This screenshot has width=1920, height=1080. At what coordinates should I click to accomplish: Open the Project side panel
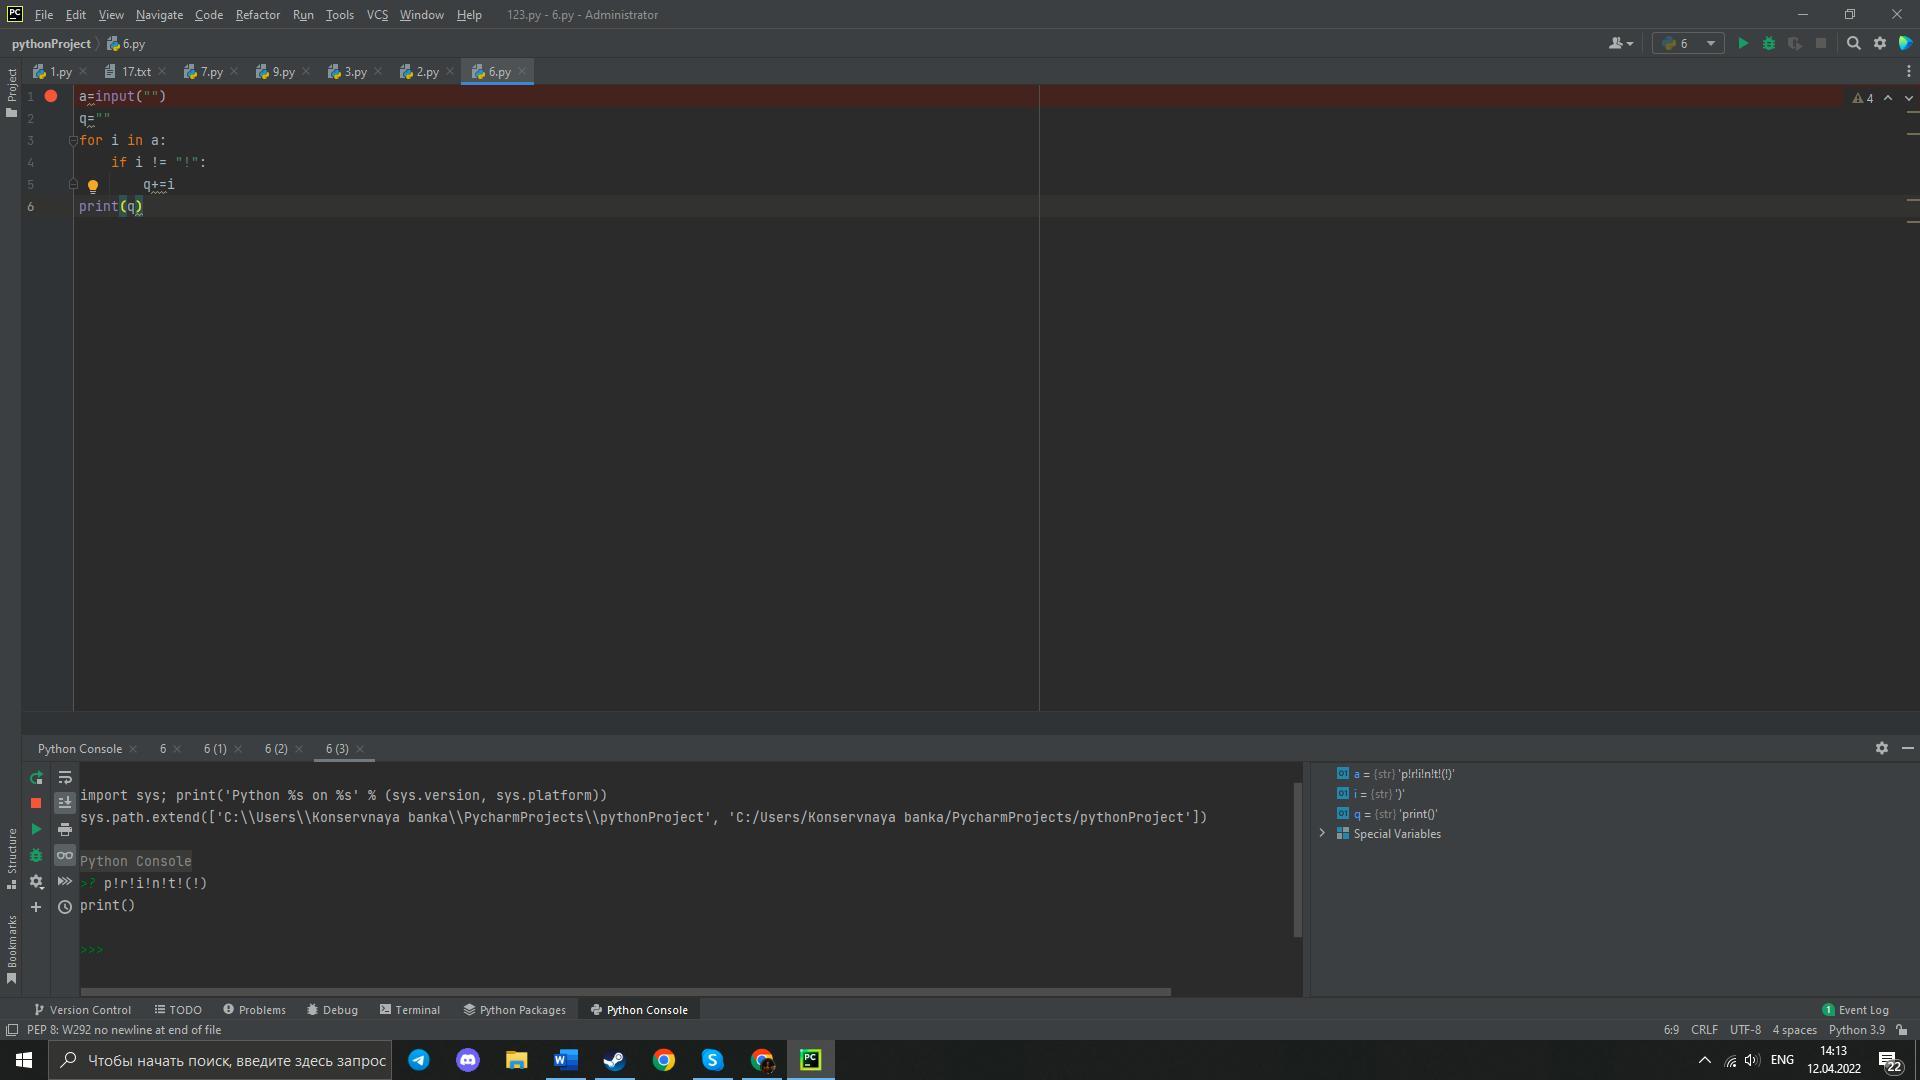point(11,92)
